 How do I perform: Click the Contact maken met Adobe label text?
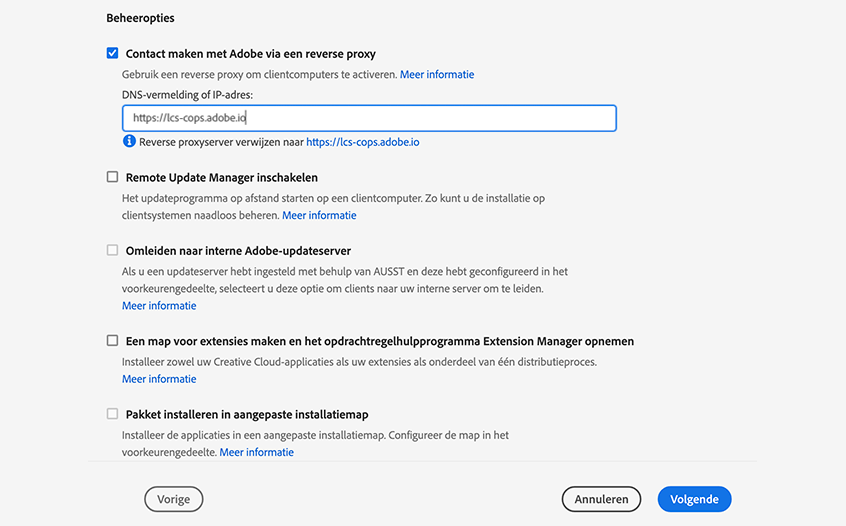(x=251, y=54)
